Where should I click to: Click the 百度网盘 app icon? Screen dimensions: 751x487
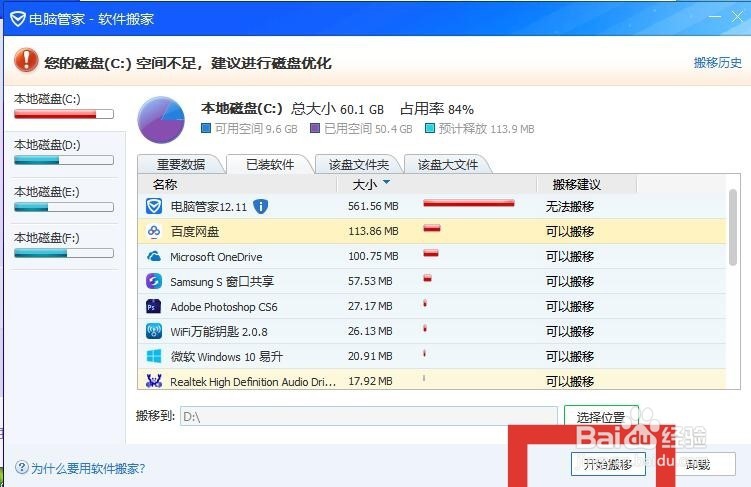[x=154, y=231]
